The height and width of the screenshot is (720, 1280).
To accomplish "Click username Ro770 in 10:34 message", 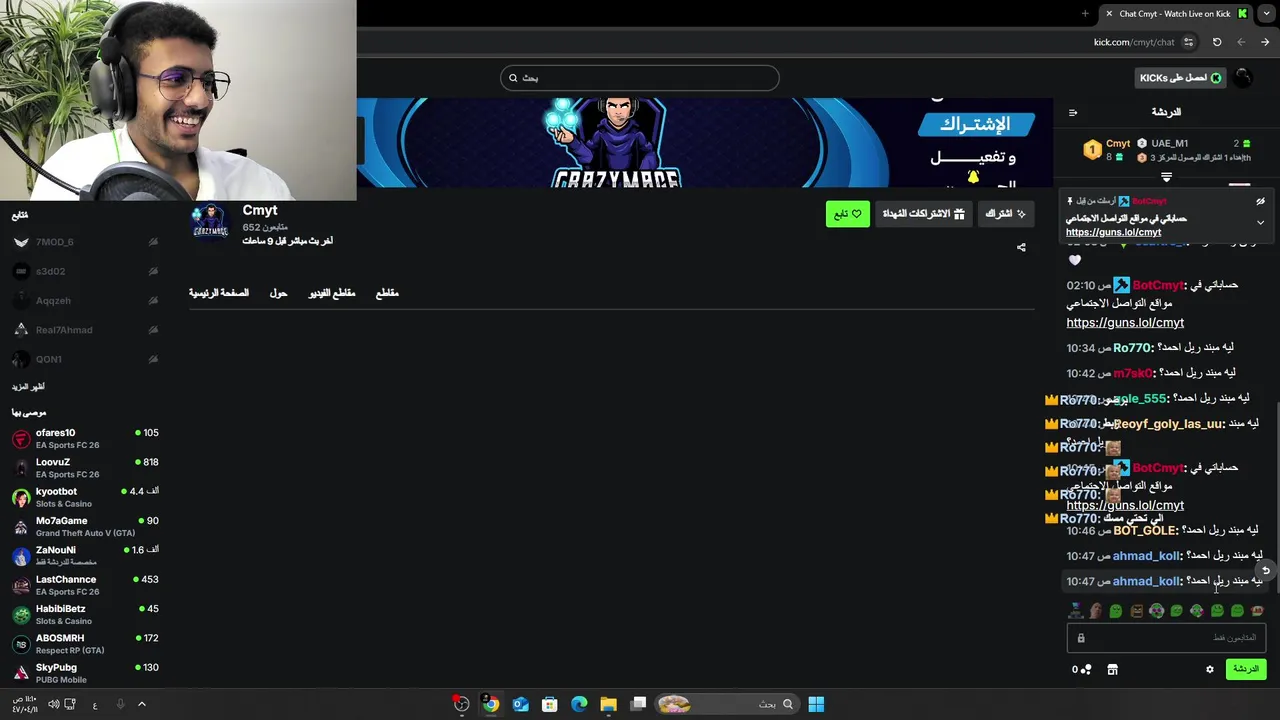I will [x=1133, y=347].
